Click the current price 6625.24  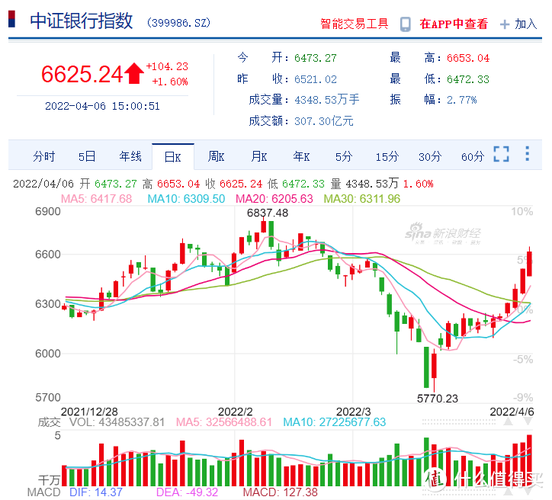(x=82, y=74)
